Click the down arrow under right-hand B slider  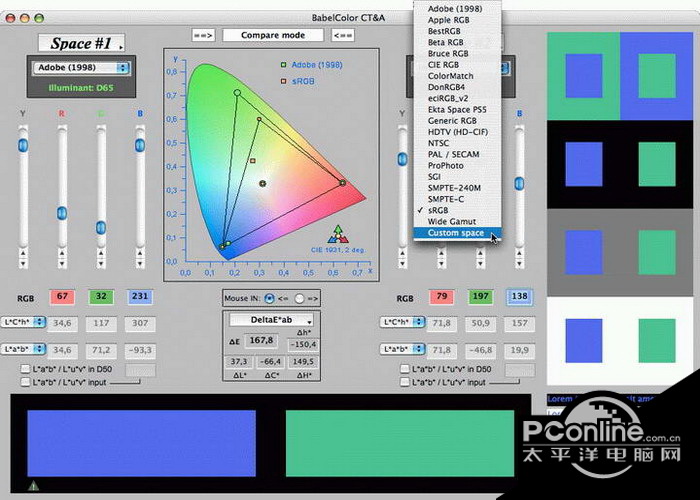point(519,263)
